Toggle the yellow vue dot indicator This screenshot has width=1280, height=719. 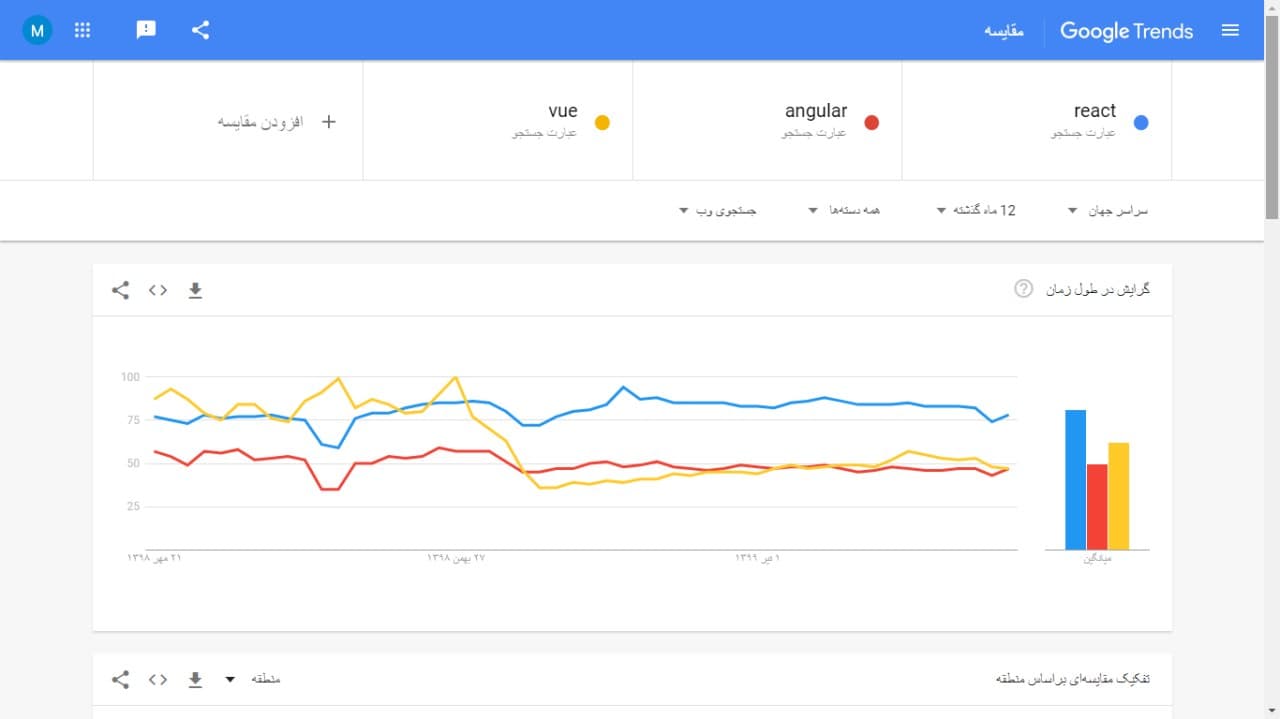click(603, 122)
